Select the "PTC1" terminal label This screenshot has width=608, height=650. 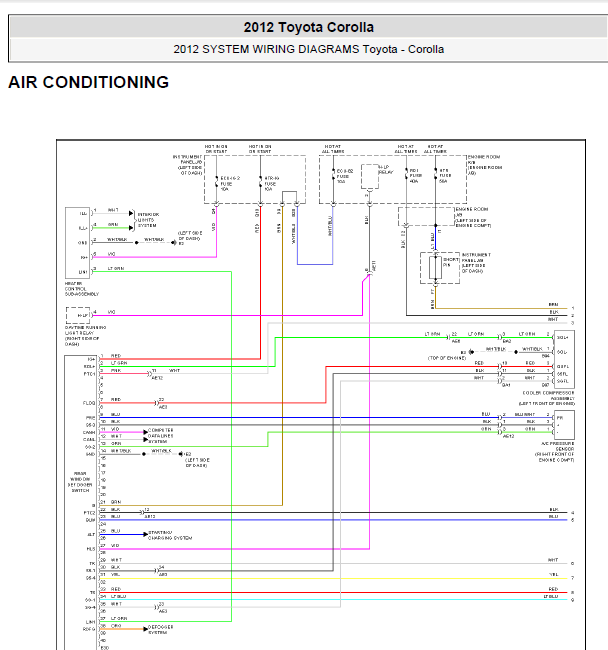point(90,374)
